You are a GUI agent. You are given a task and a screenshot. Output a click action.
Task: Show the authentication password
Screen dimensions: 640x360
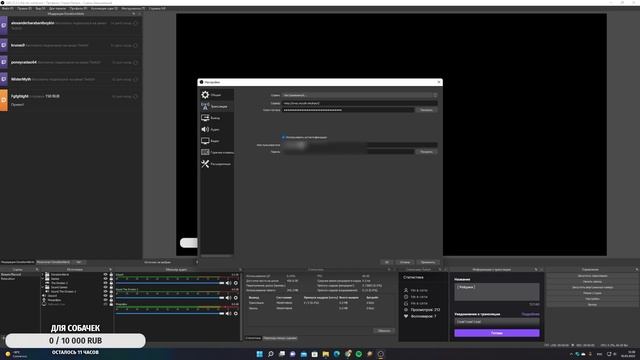(x=427, y=151)
